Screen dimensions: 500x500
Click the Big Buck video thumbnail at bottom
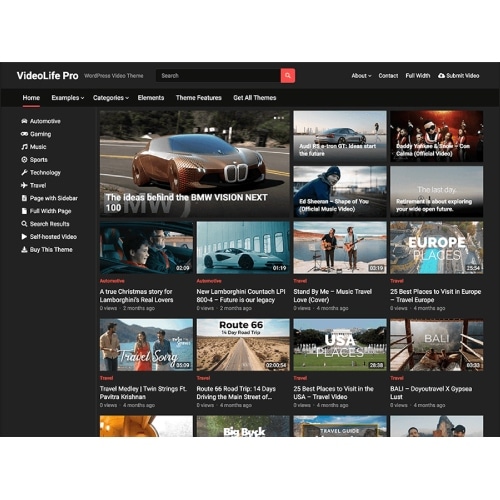[243, 426]
